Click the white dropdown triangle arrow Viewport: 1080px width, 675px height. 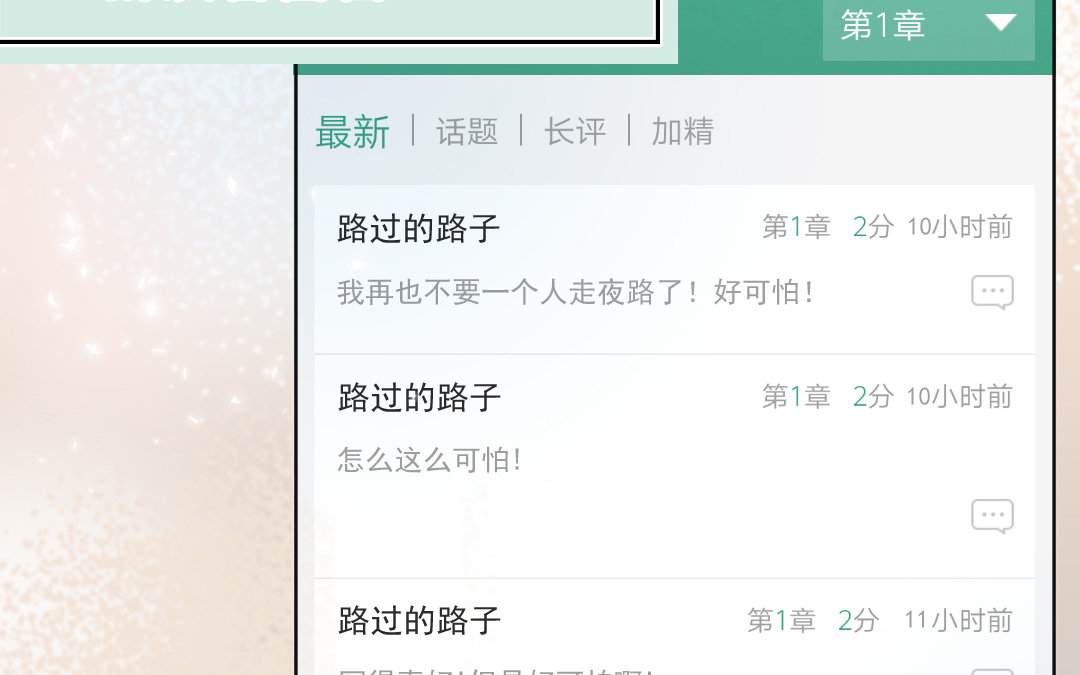pyautogui.click(x=1001, y=23)
